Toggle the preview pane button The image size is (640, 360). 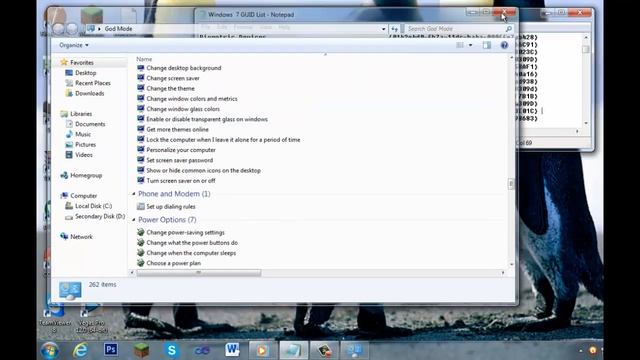487,45
